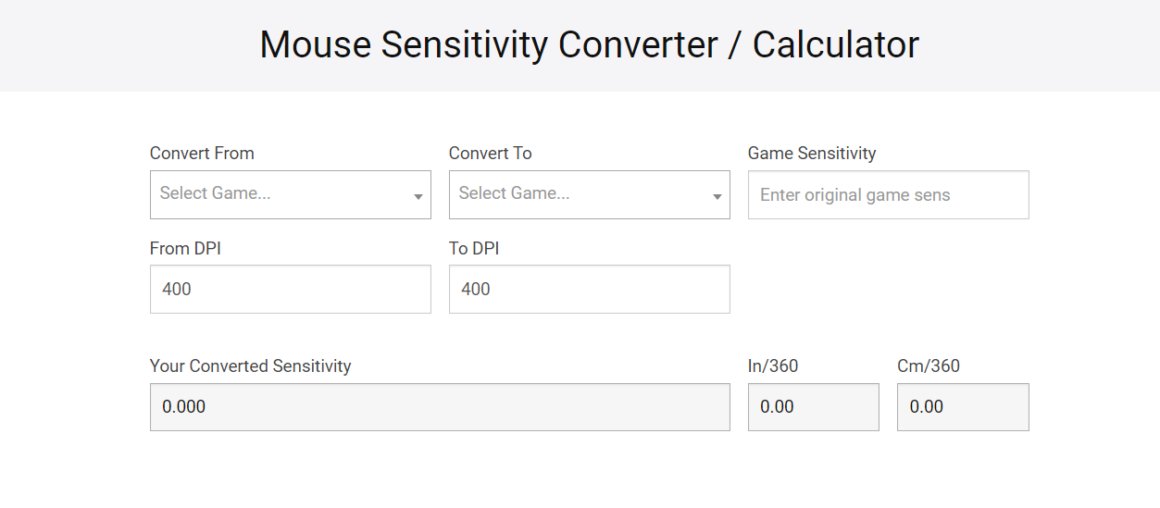This screenshot has height=508, width=1160.
Task: Select the Your Converted Sensitivity output field
Action: pyautogui.click(x=440, y=407)
